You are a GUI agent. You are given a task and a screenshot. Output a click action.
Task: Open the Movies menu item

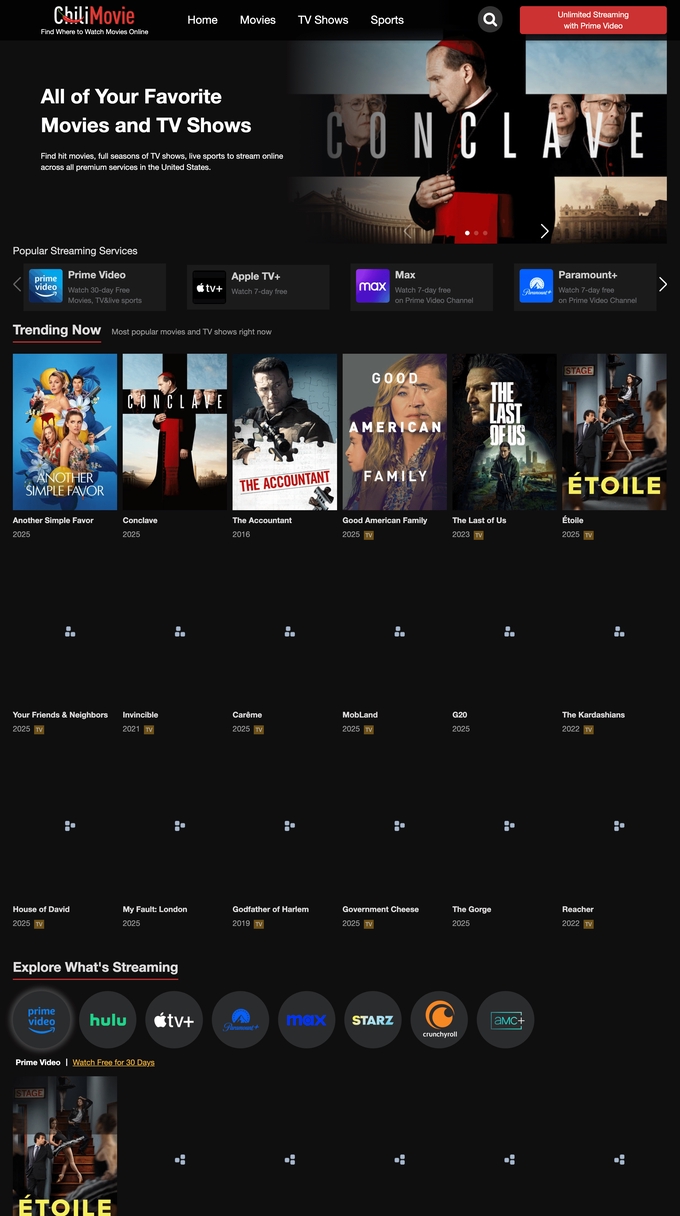257,20
